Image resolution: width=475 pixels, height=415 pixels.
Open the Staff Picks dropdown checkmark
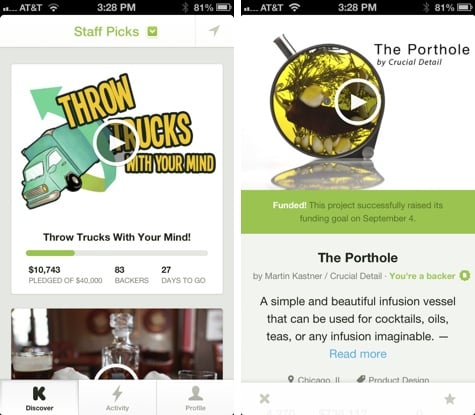(152, 32)
